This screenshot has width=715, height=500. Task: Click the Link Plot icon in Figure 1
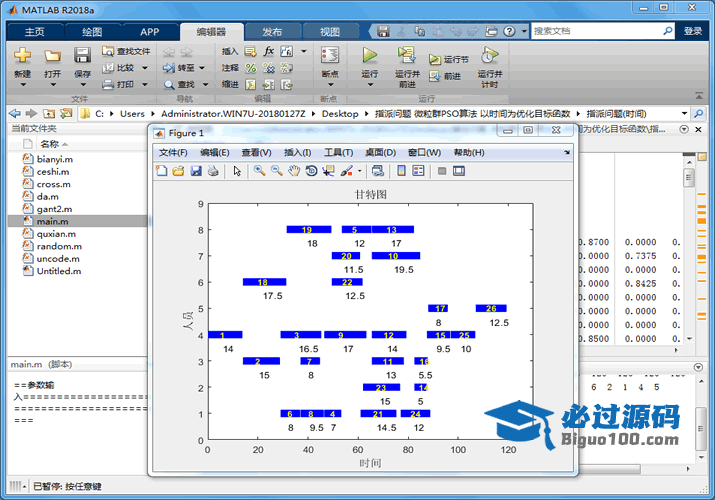tap(378, 171)
